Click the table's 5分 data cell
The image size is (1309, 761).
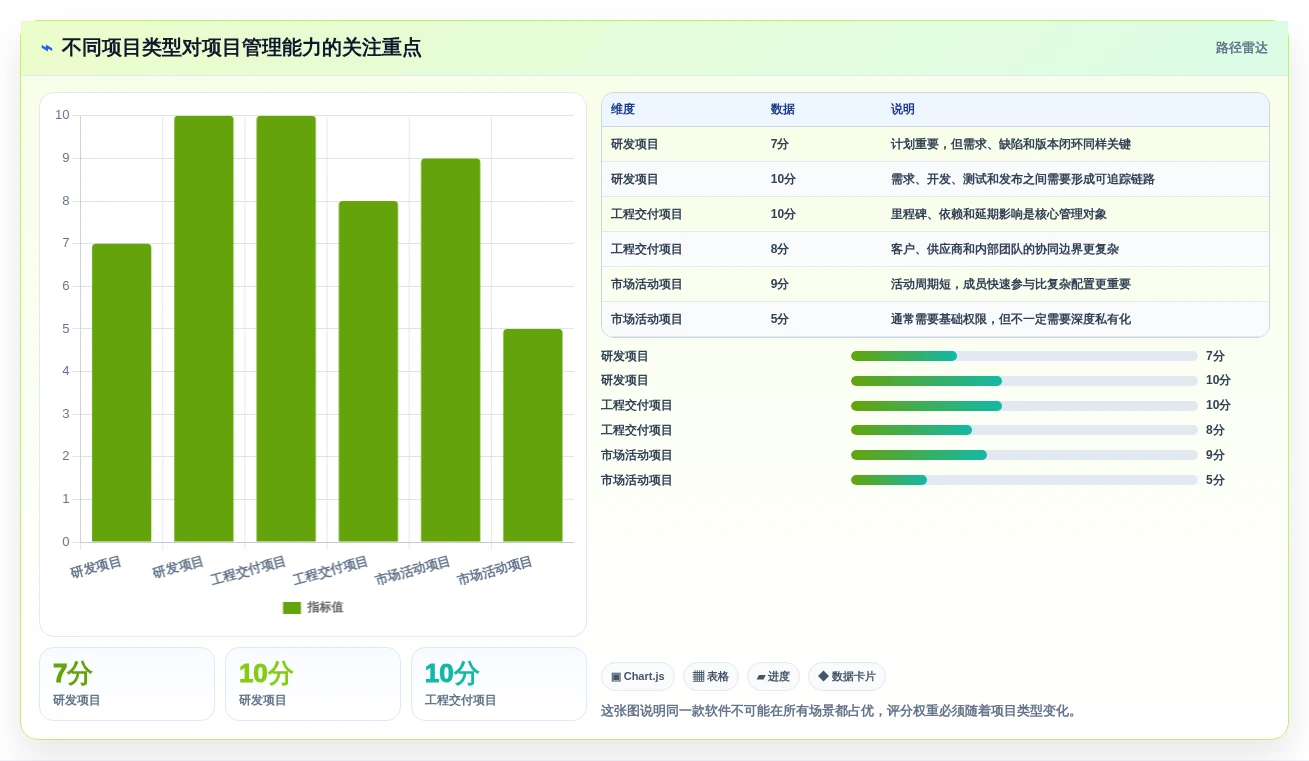coord(780,319)
